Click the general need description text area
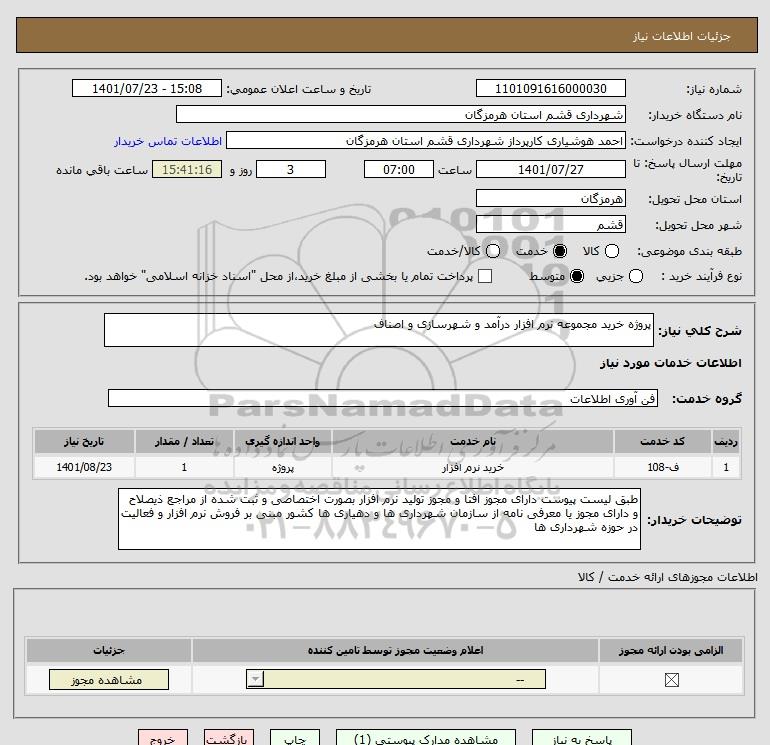Image resolution: width=770 pixels, height=745 pixels. [379, 330]
